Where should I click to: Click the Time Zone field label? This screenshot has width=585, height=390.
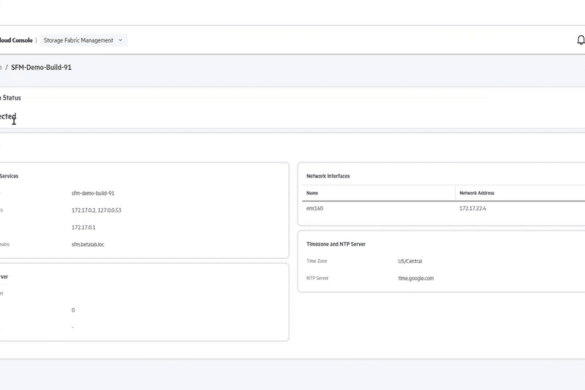[x=317, y=261]
